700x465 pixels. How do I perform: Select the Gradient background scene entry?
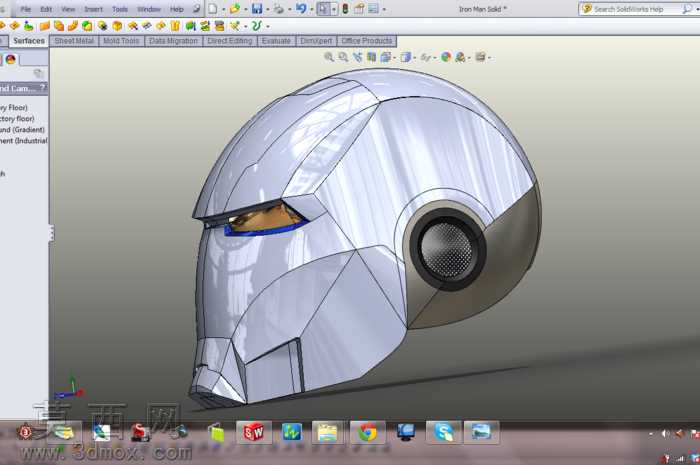[x=22, y=130]
